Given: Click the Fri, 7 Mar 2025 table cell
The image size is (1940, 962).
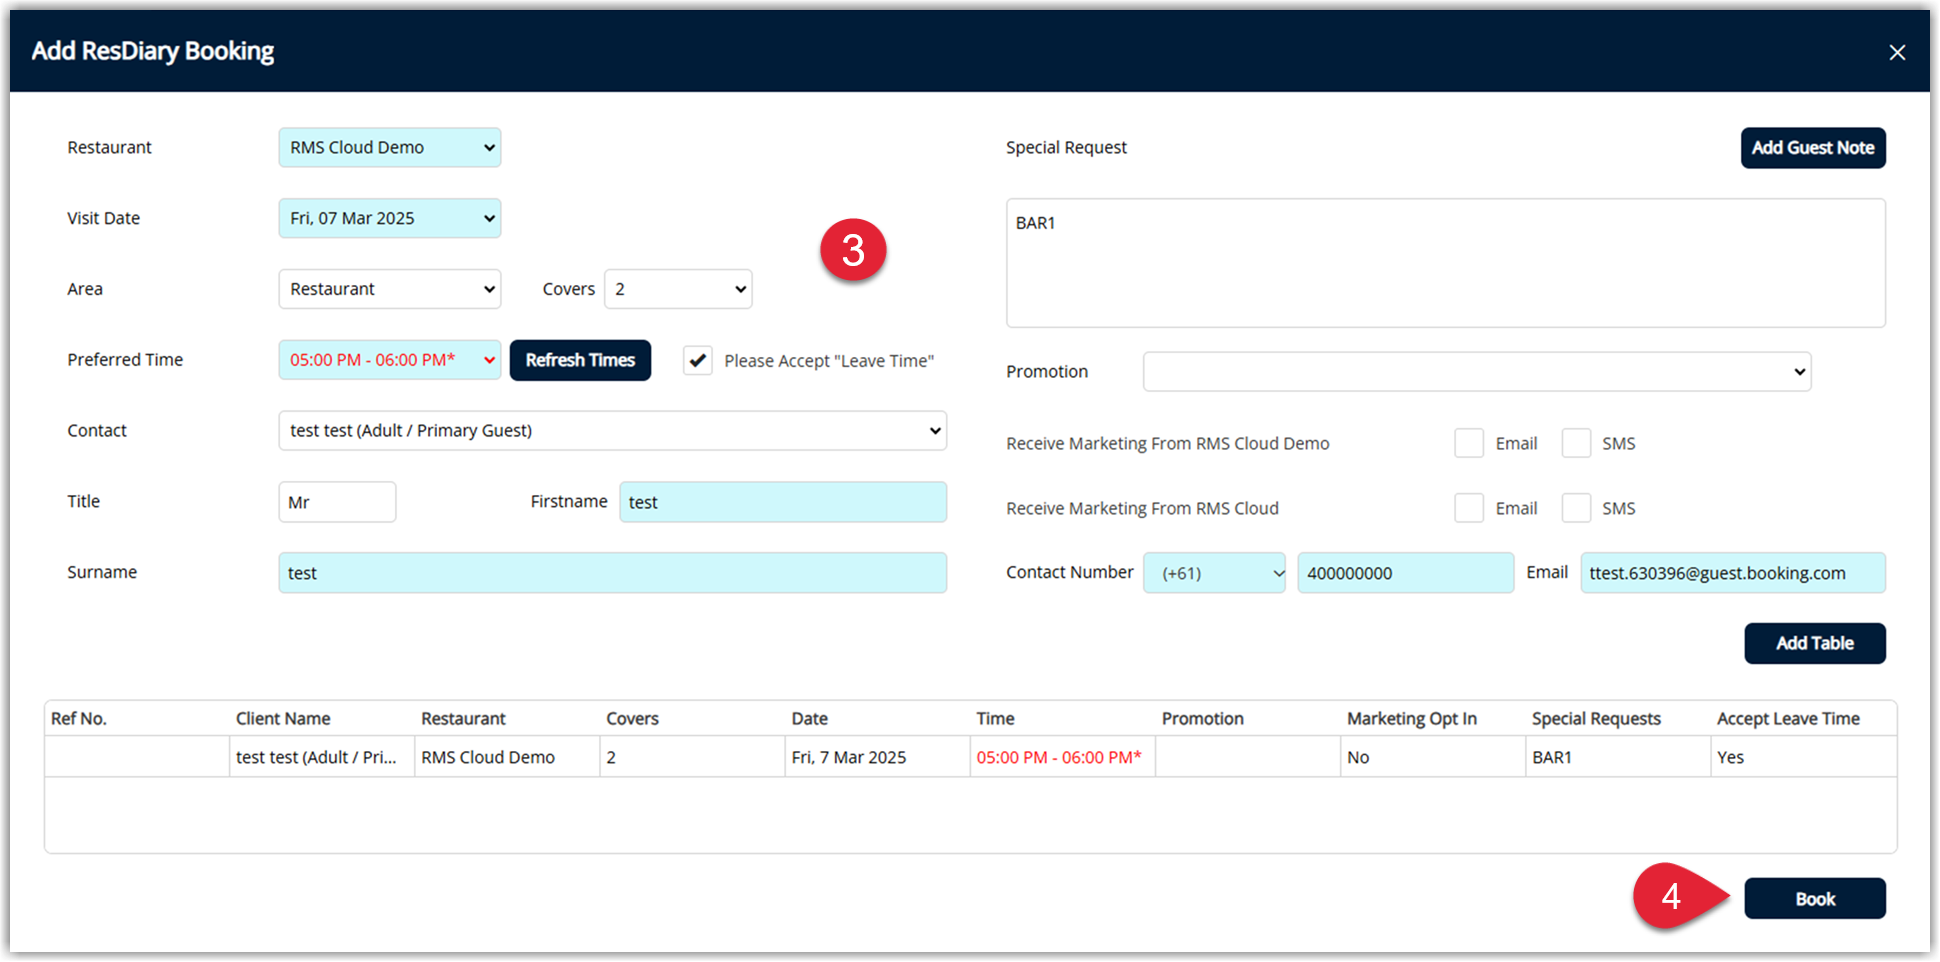Looking at the screenshot, I should (877, 757).
